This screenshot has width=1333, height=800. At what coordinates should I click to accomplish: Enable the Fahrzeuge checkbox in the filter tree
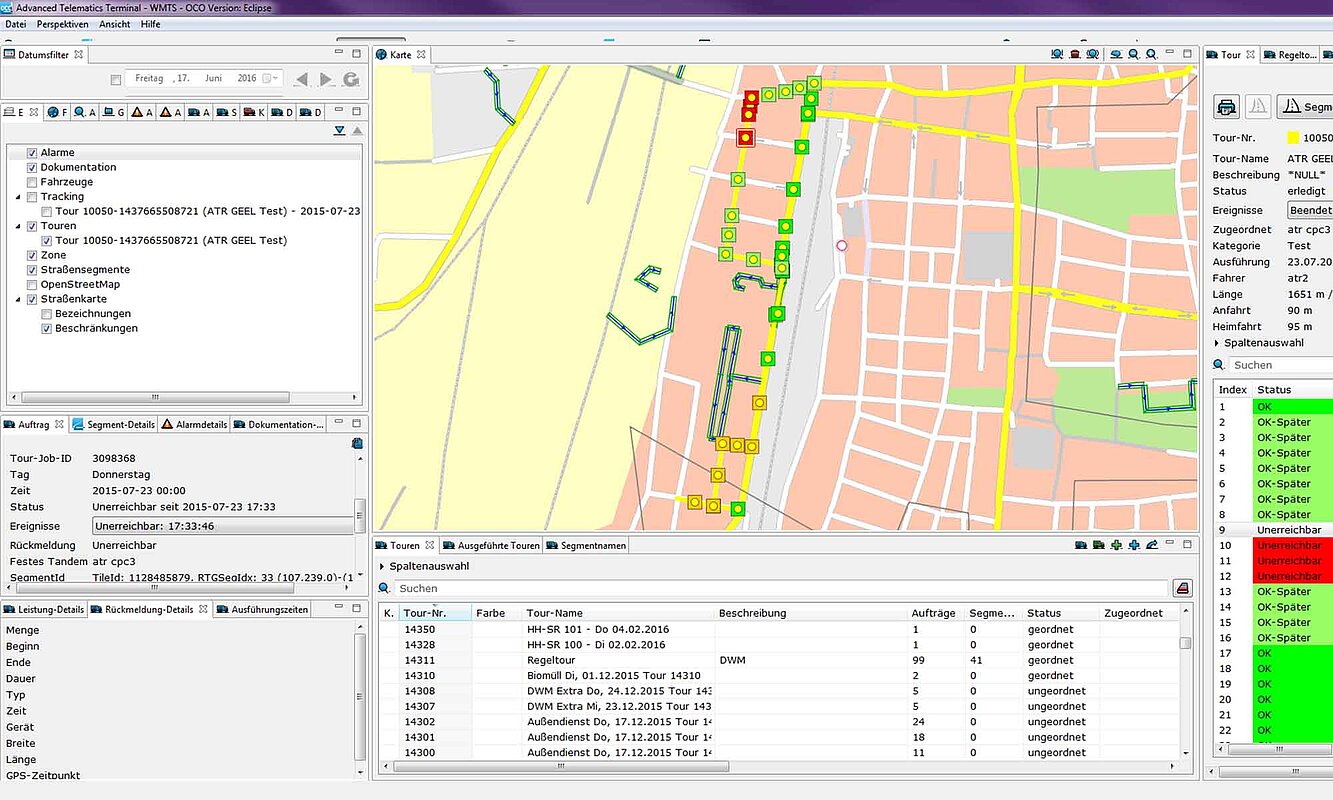[x=32, y=181]
